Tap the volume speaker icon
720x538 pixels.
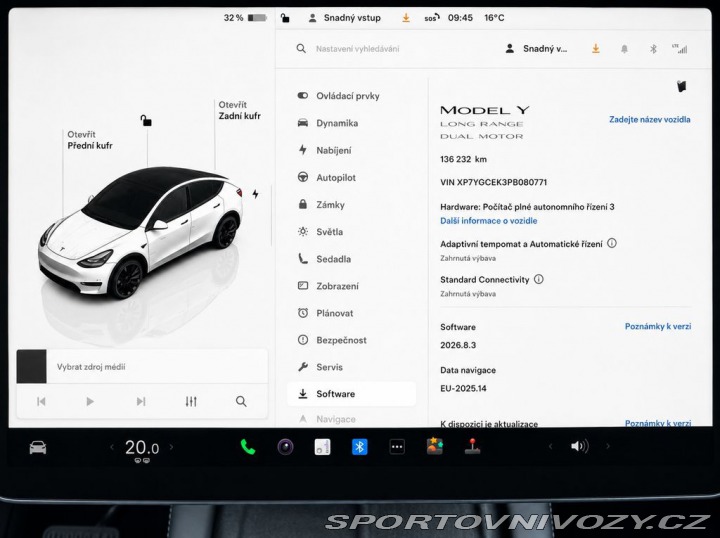click(579, 446)
